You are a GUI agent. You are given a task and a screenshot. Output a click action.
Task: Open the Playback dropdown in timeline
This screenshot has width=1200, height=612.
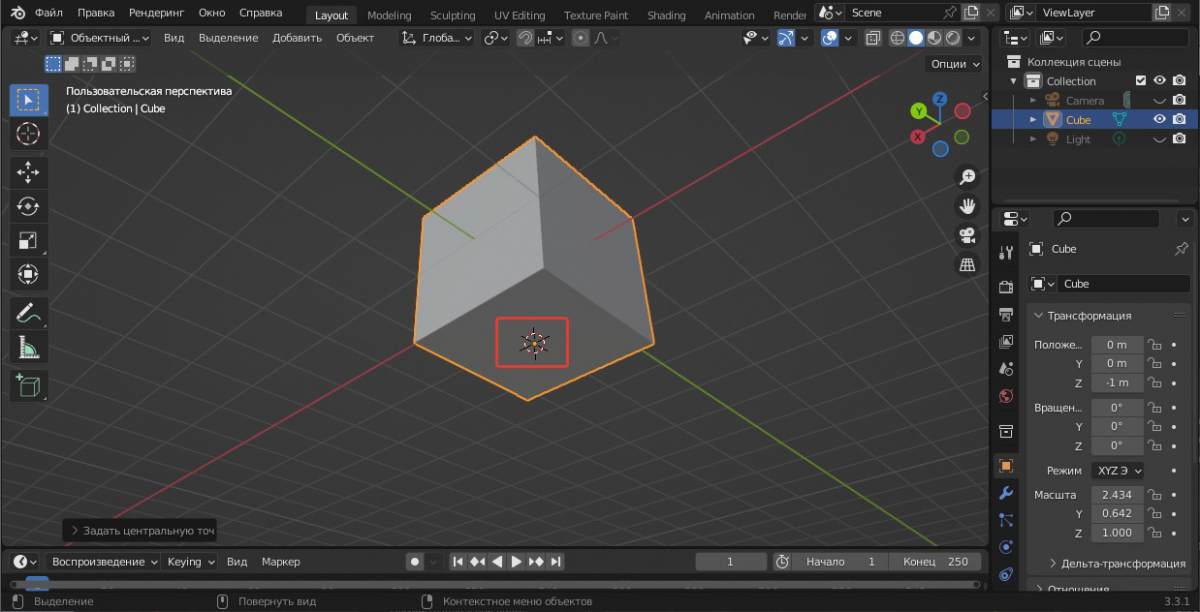[x=104, y=562]
